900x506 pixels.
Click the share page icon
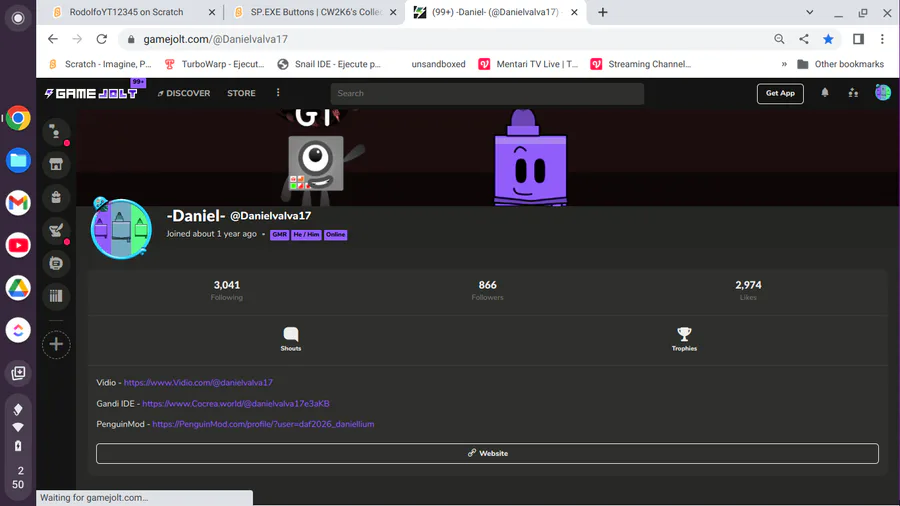coord(804,39)
